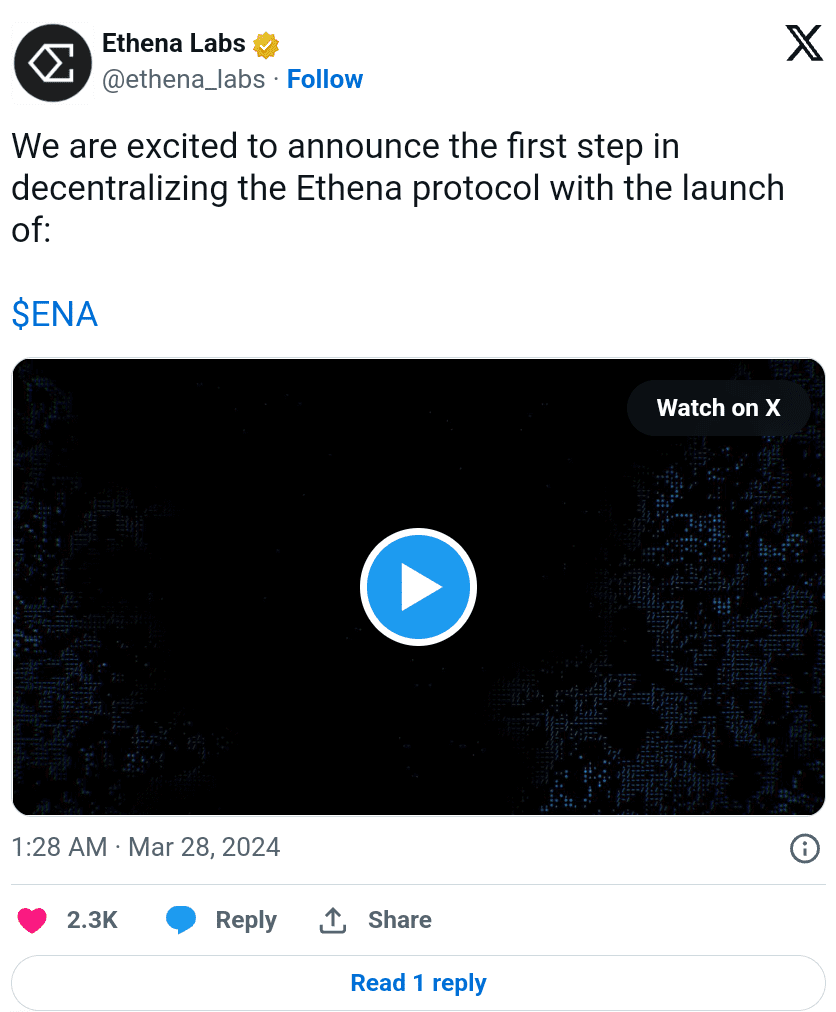Click the blue reply bubble icon
Viewport: 836px width, 1012px height.
[x=181, y=920]
